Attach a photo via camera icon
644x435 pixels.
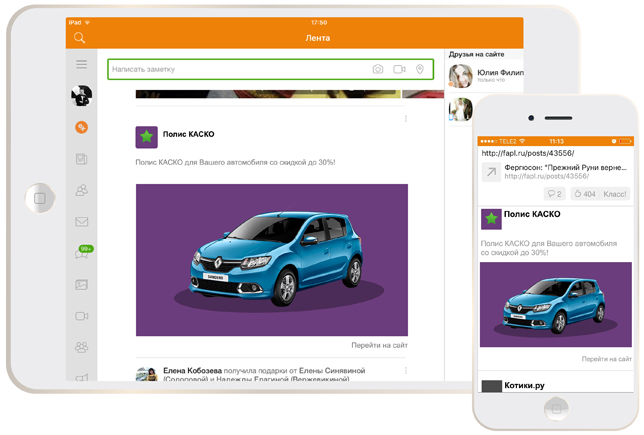[x=378, y=69]
